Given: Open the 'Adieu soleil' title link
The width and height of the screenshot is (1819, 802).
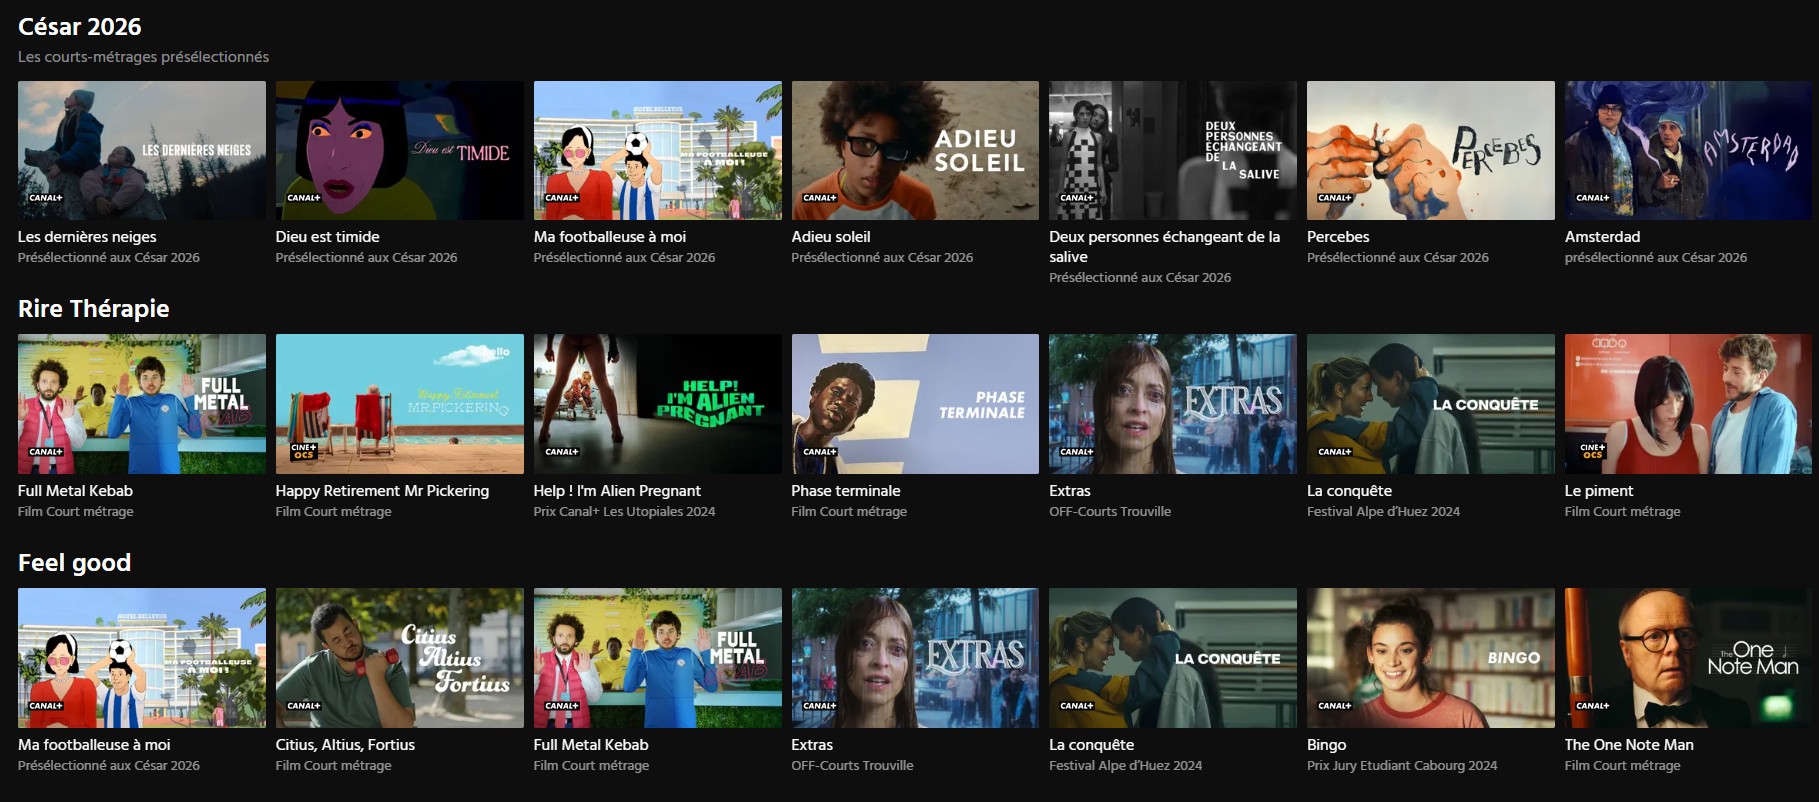Looking at the screenshot, I should 831,237.
